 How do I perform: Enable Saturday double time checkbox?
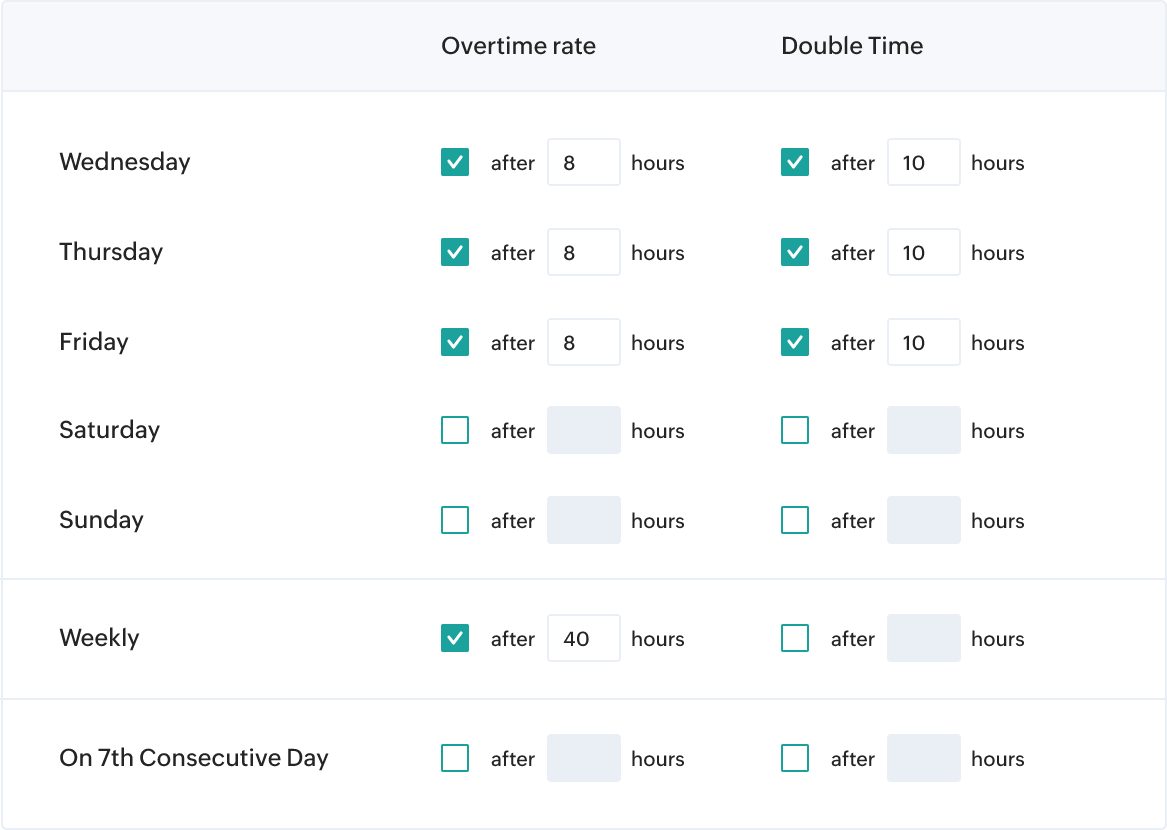[x=795, y=430]
